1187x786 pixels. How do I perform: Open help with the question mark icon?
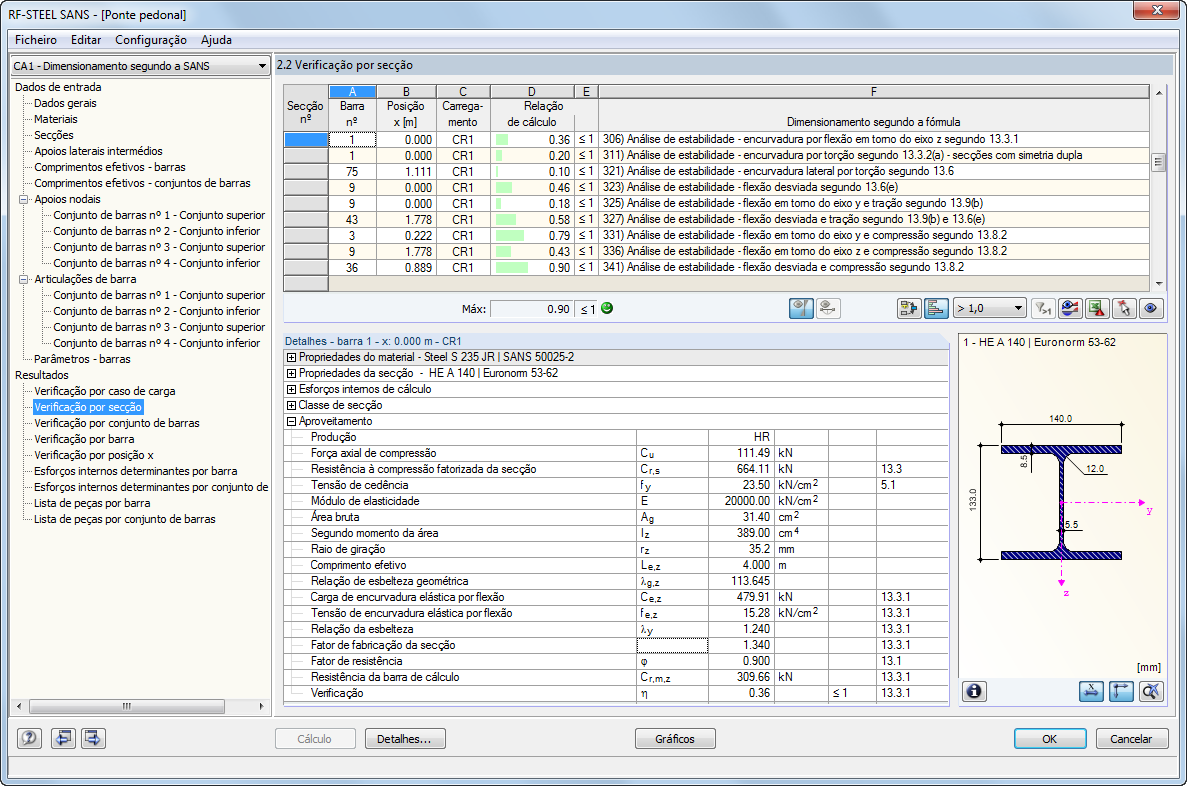click(x=29, y=738)
